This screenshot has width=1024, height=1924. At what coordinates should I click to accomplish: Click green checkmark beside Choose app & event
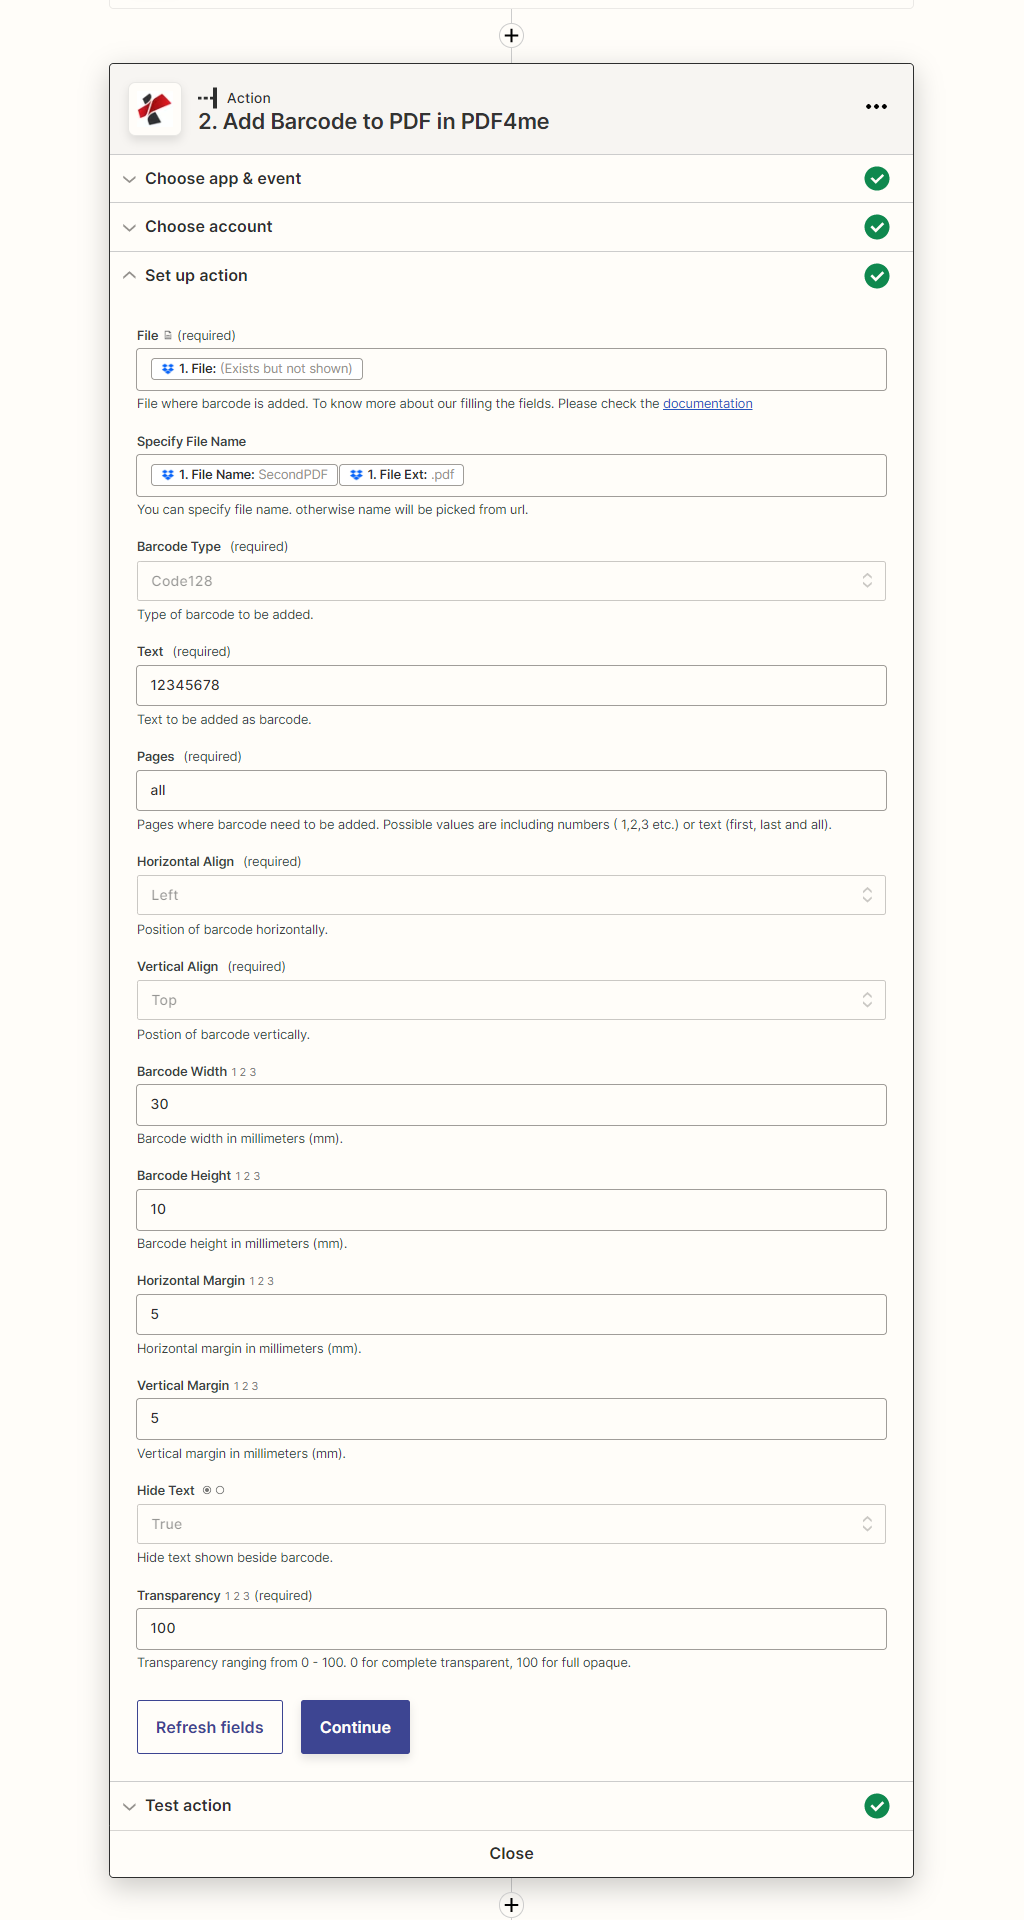point(876,179)
